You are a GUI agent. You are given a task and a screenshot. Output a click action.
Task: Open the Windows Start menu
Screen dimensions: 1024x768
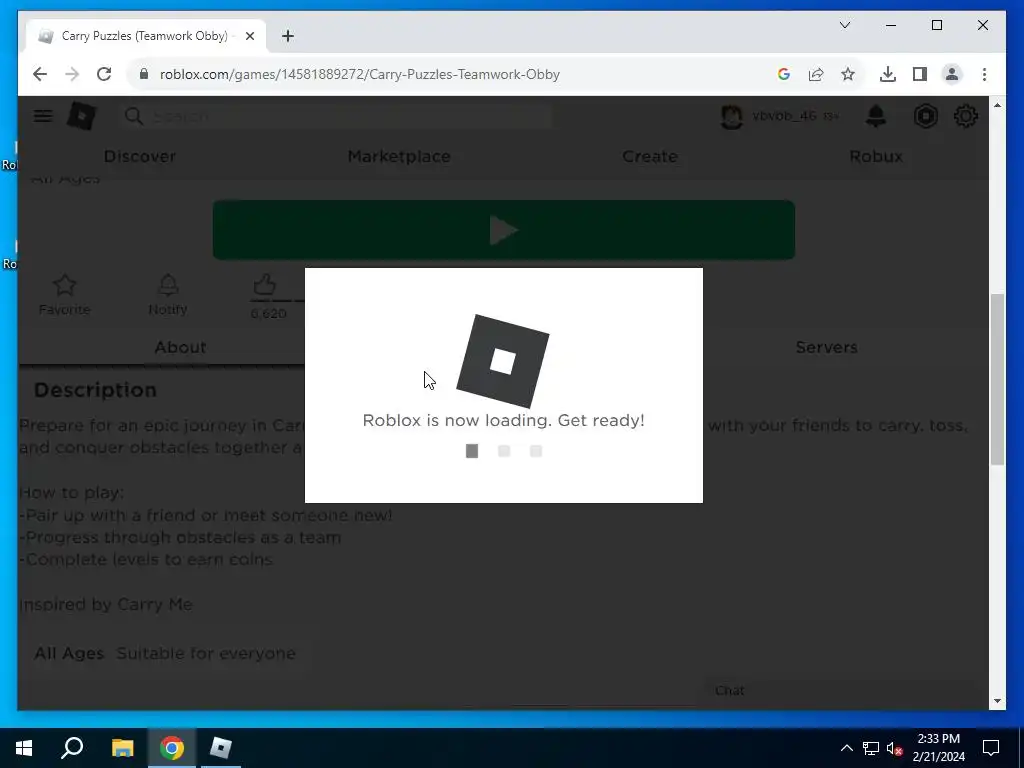coord(24,748)
